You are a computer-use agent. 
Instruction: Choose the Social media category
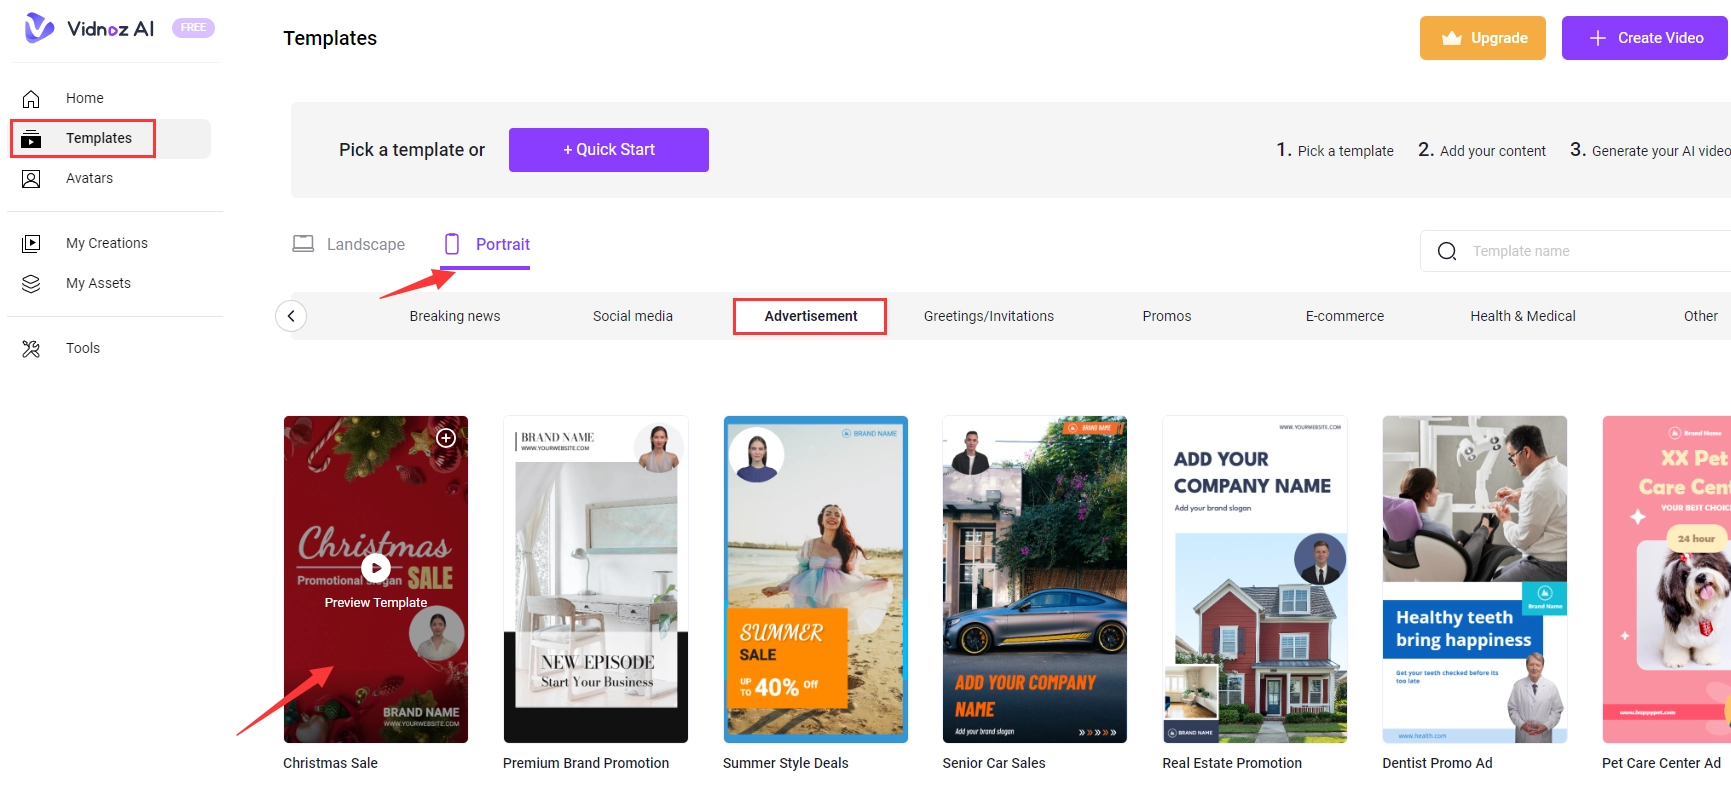click(x=632, y=316)
